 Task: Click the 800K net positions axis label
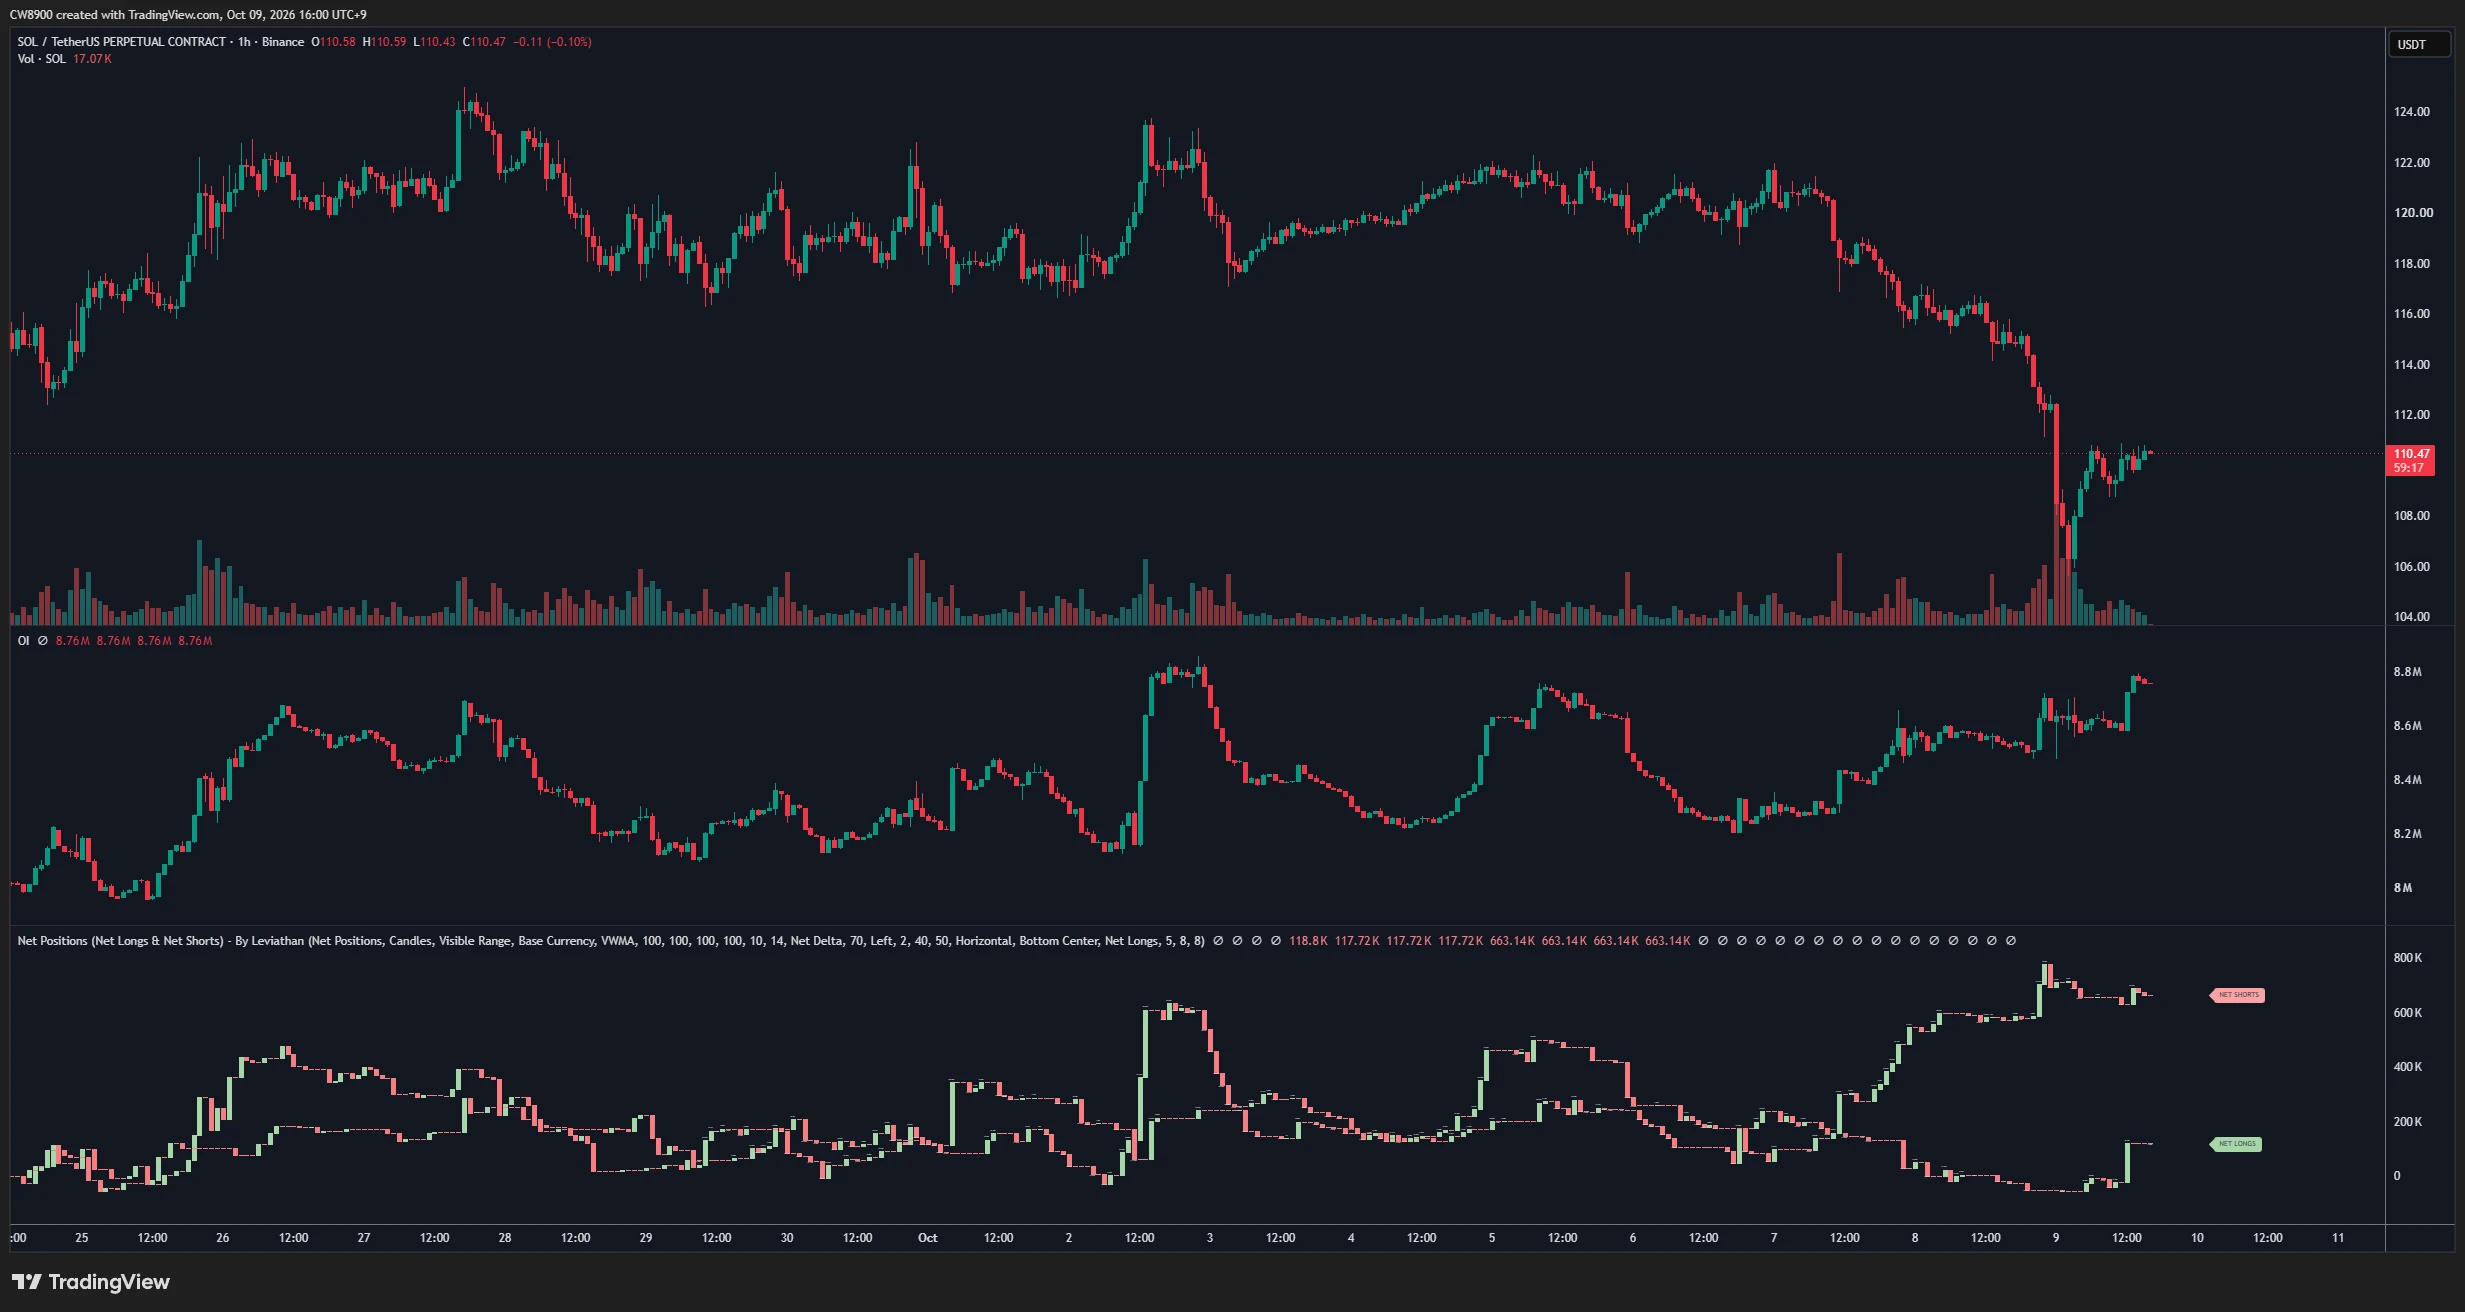[2407, 958]
